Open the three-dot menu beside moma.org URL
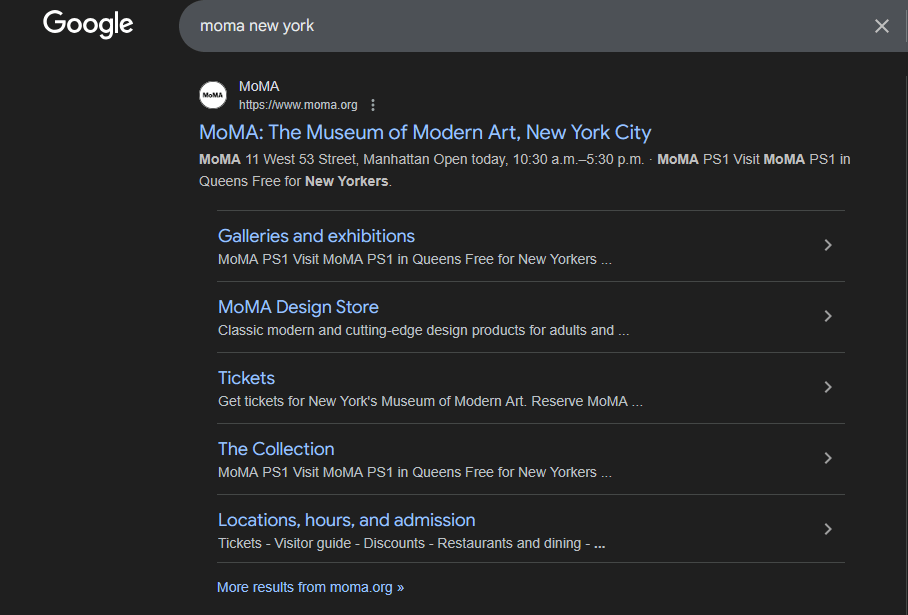Viewport: 908px width, 615px height. tap(373, 105)
